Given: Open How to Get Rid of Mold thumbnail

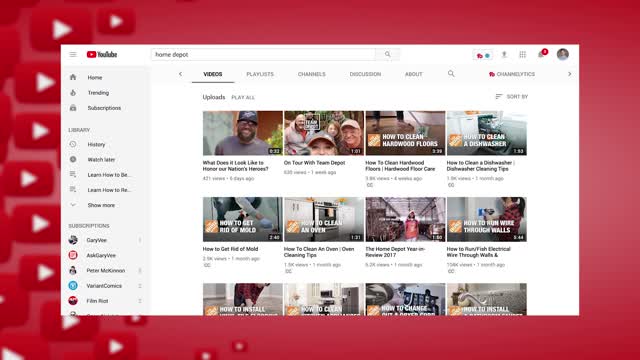Looking at the screenshot, I should tap(242, 219).
